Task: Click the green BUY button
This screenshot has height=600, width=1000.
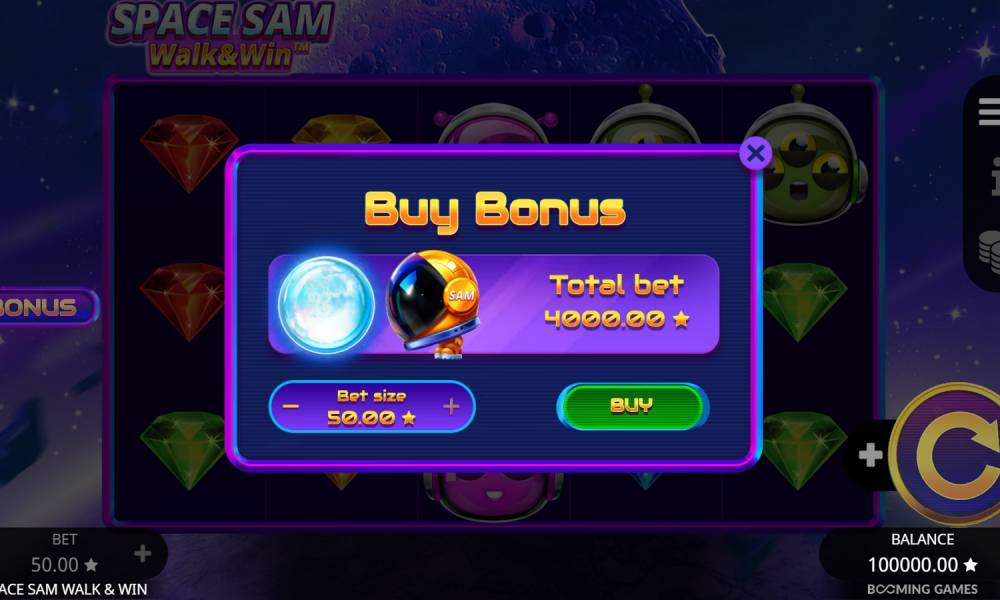Action: 632,406
